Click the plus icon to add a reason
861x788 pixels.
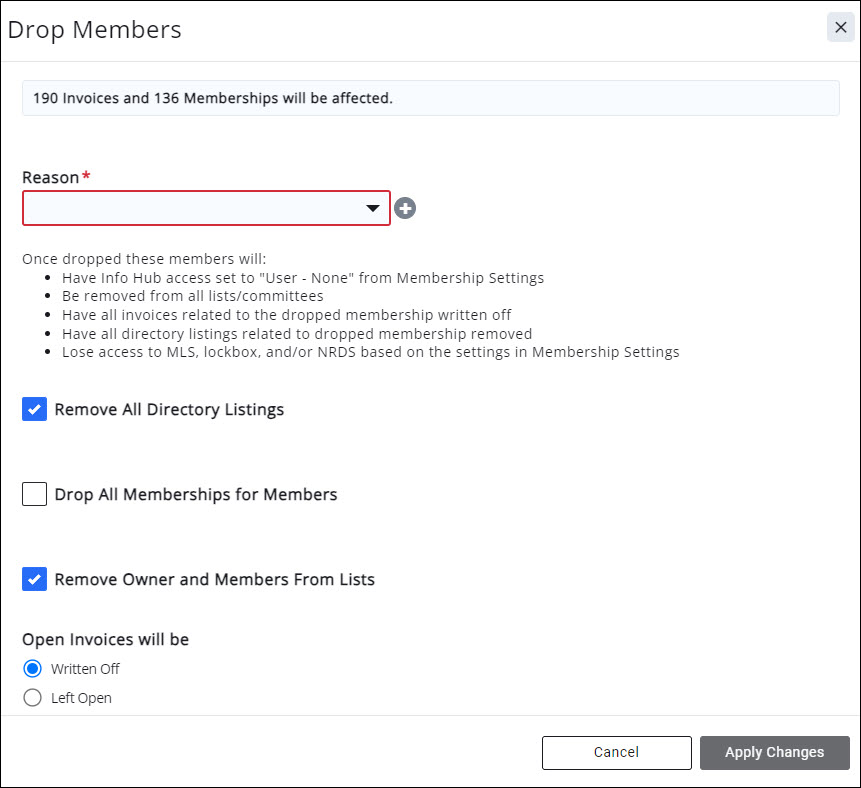[405, 208]
